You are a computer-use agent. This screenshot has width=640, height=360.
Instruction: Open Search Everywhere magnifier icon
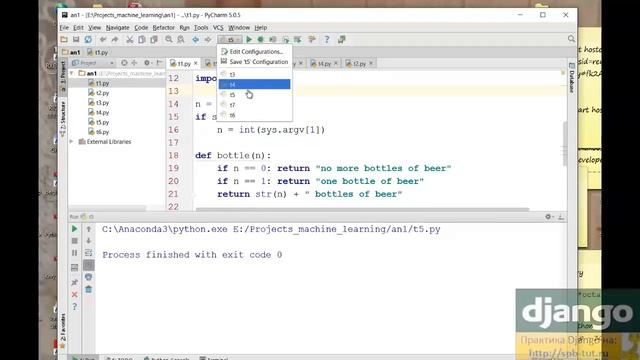(x=571, y=39)
